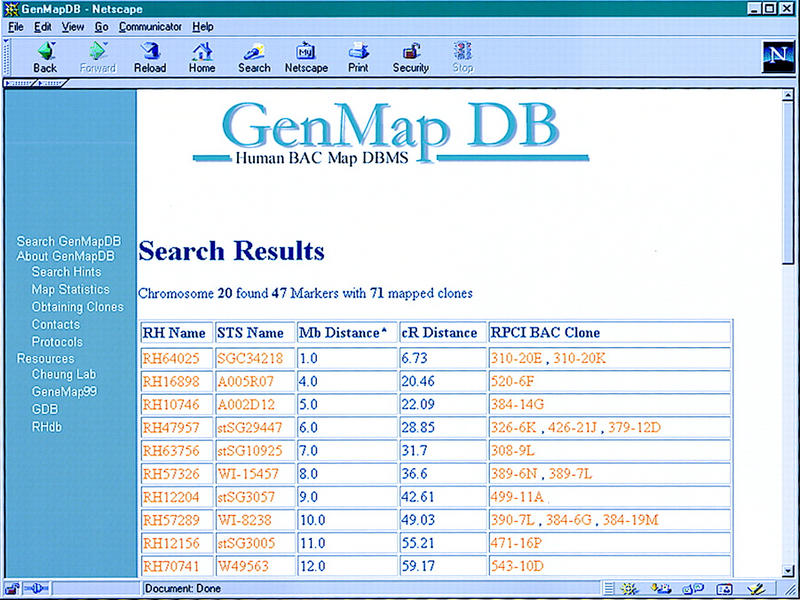The height and width of the screenshot is (600, 800).
Task: Click STS name SGC34218 link
Action: click(250, 358)
